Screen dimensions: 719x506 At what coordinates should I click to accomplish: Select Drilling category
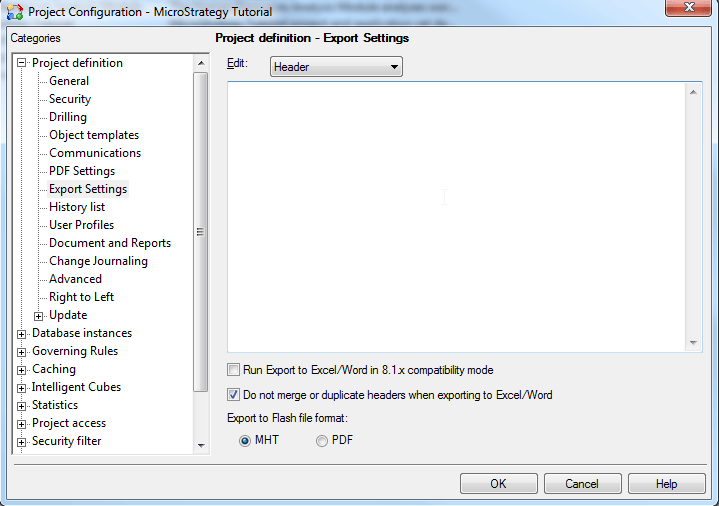pos(68,117)
